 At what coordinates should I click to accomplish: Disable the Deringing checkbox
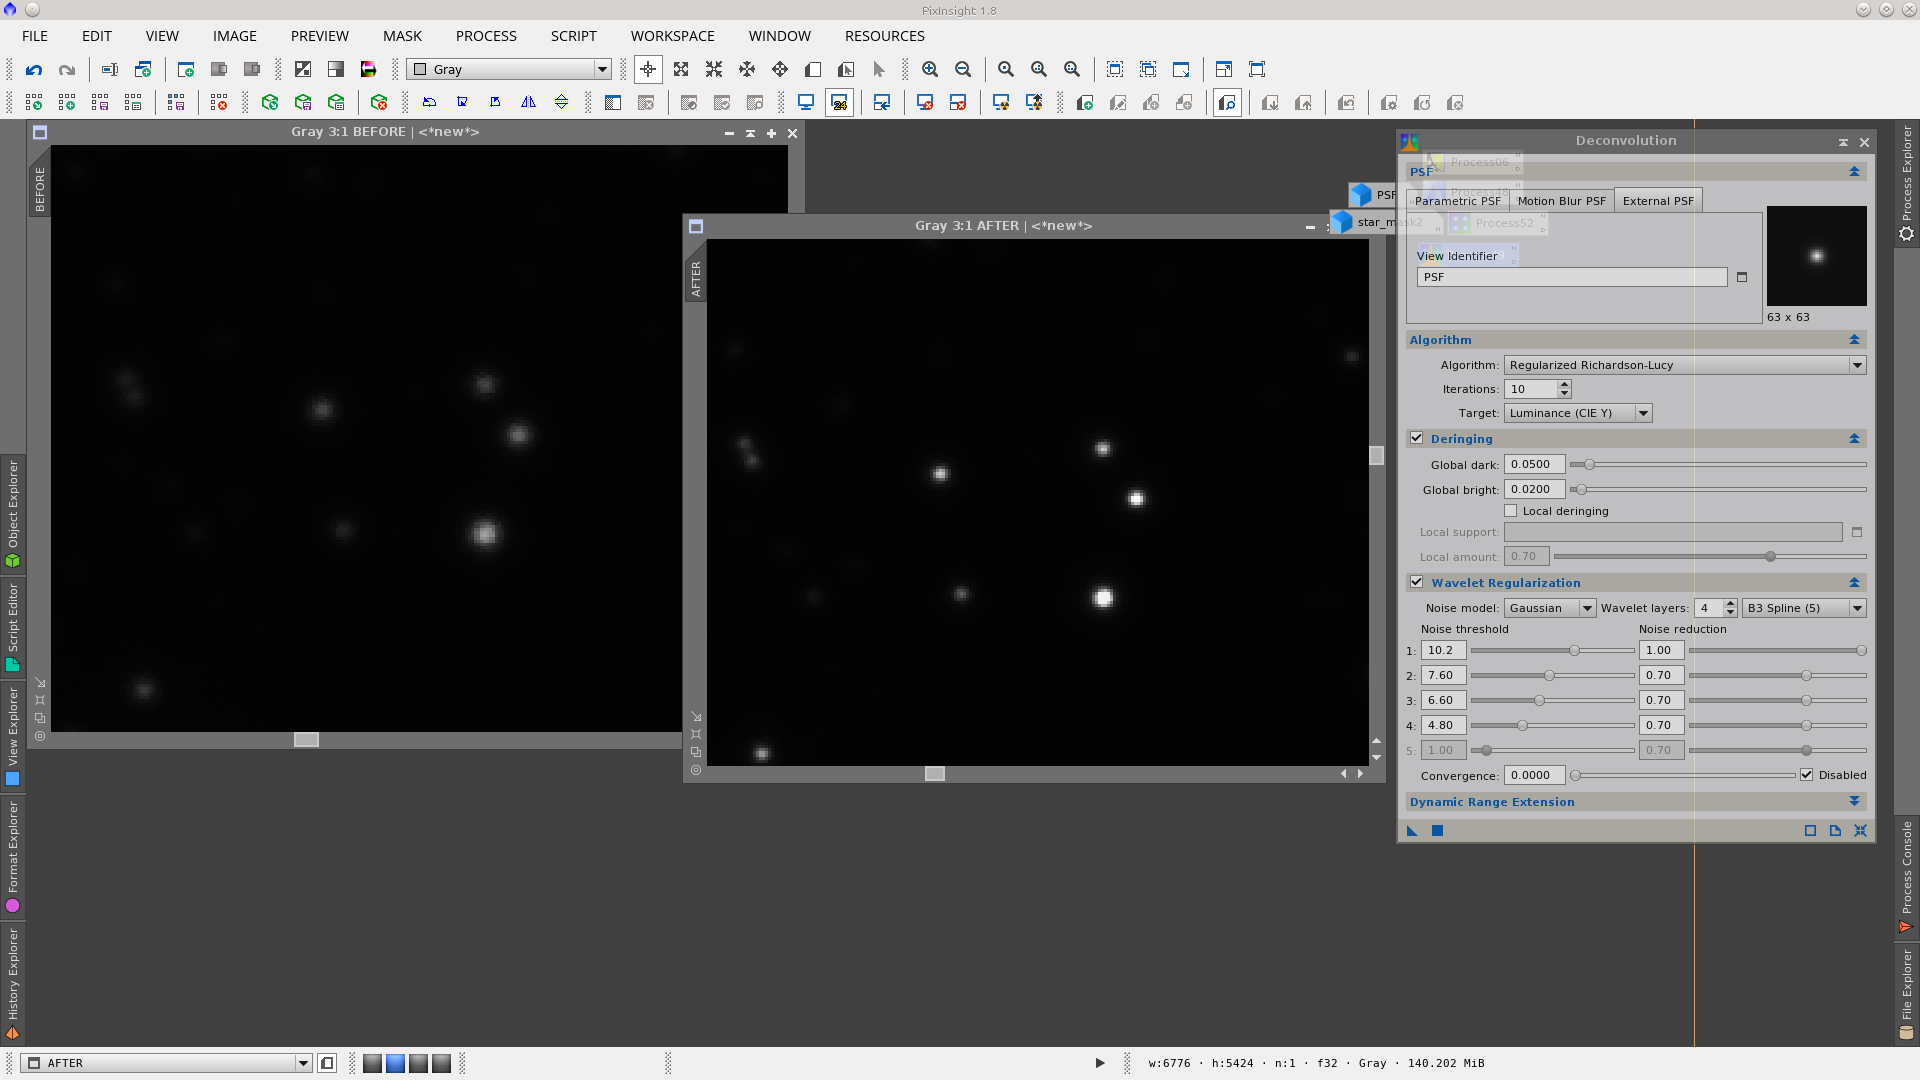[1417, 438]
